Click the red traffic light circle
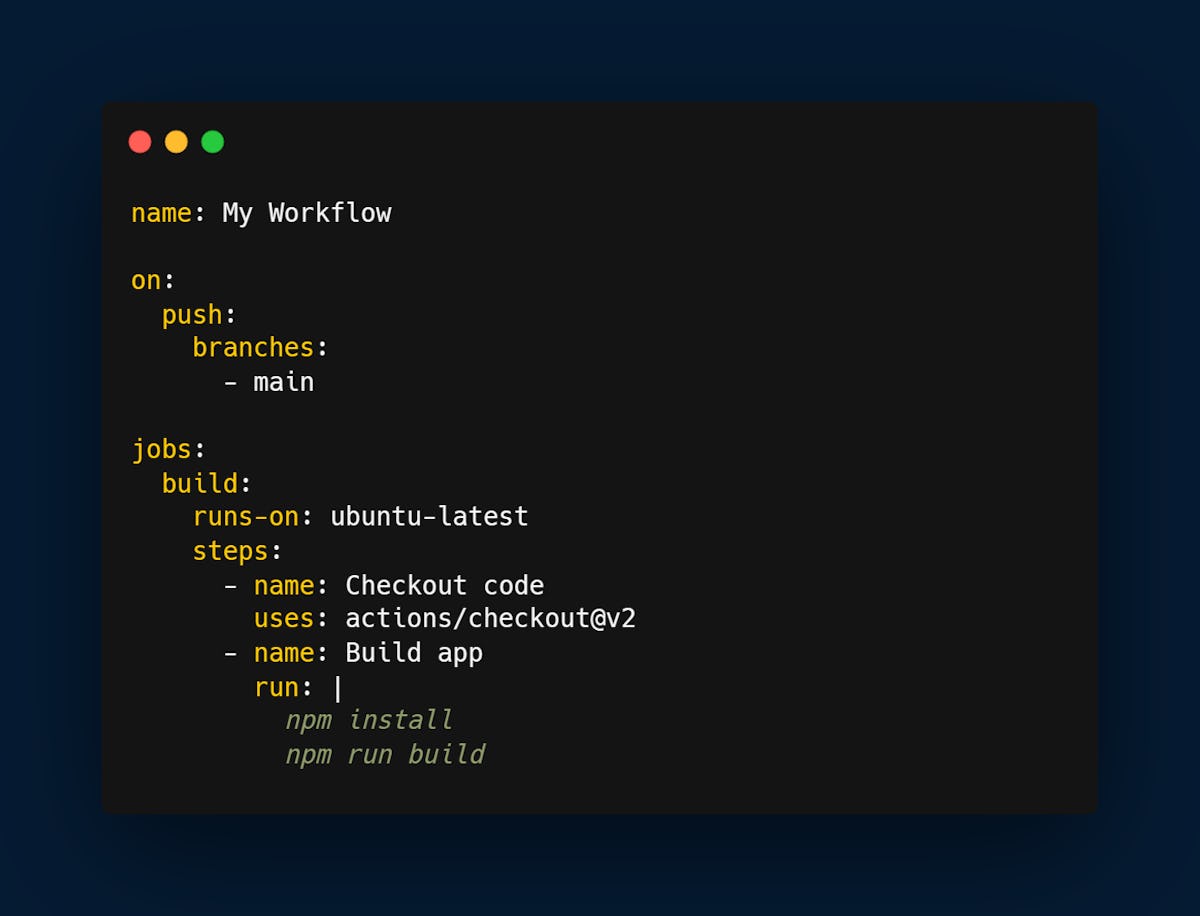The width and height of the screenshot is (1200, 916). (140, 141)
